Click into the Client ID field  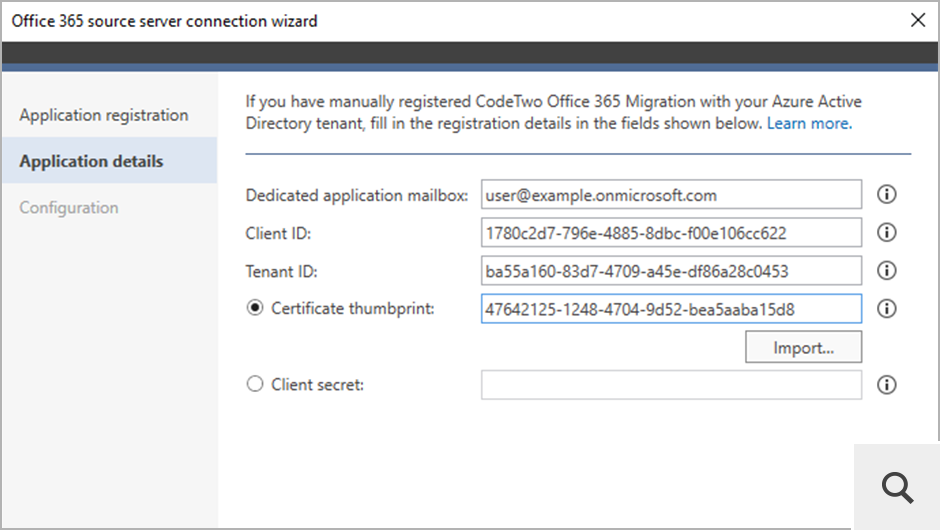[671, 233]
